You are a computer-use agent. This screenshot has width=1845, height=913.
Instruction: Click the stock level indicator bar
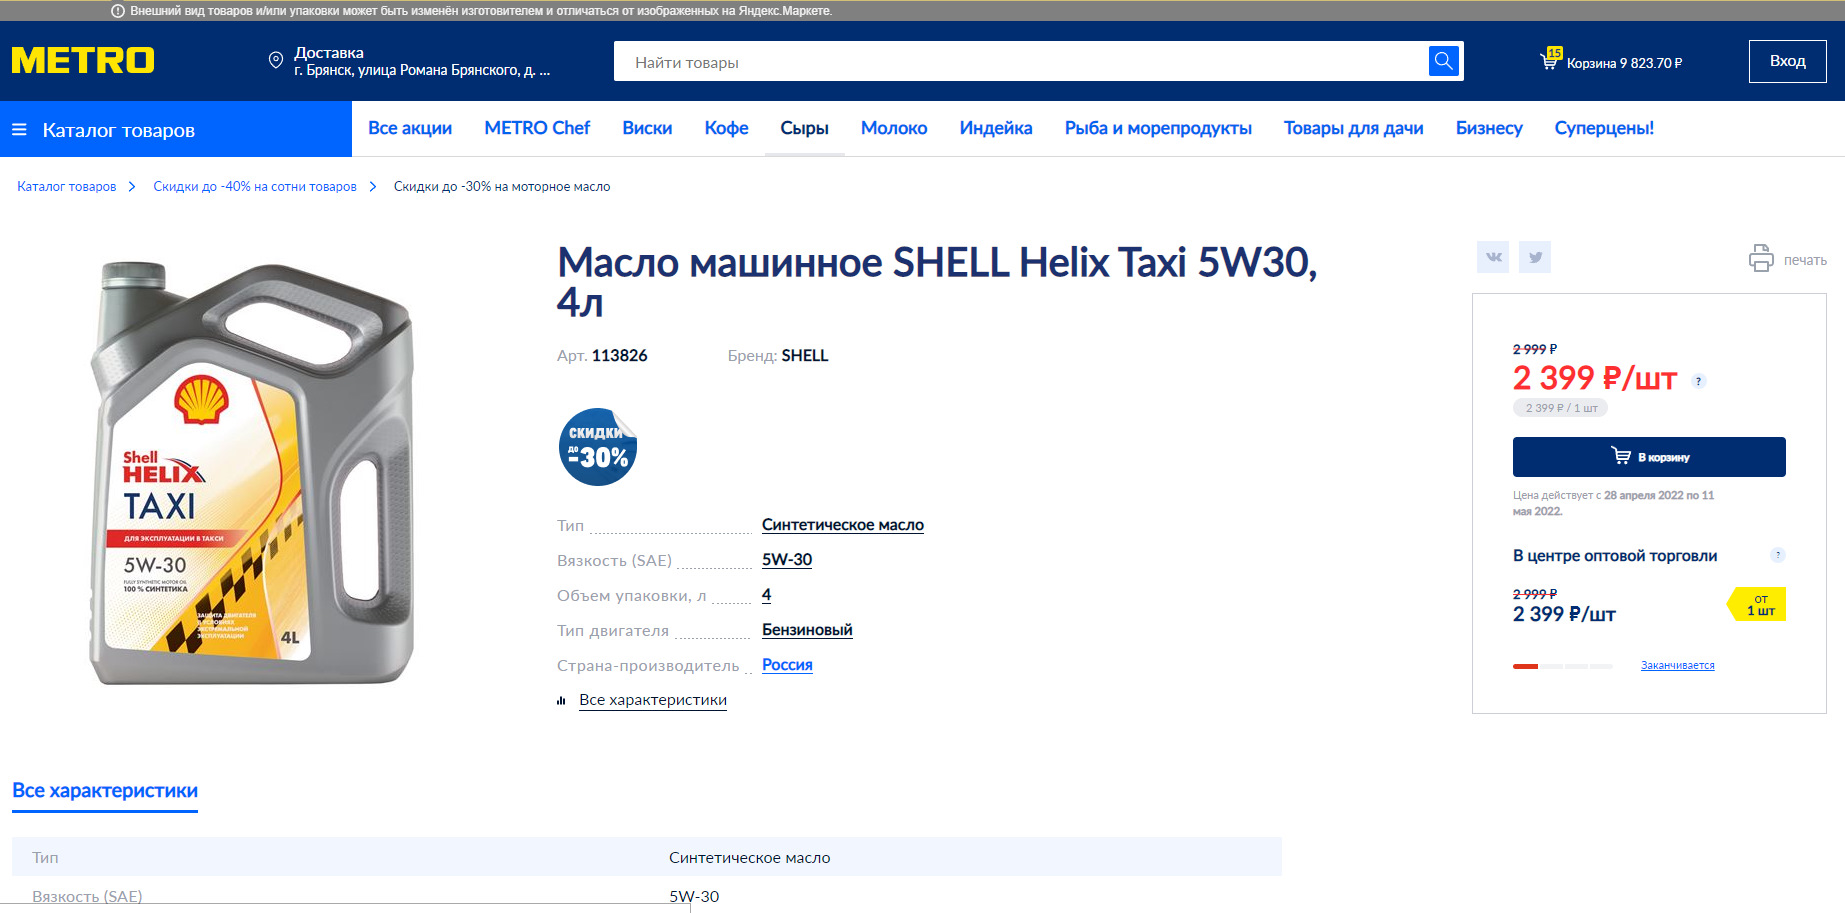(1562, 666)
